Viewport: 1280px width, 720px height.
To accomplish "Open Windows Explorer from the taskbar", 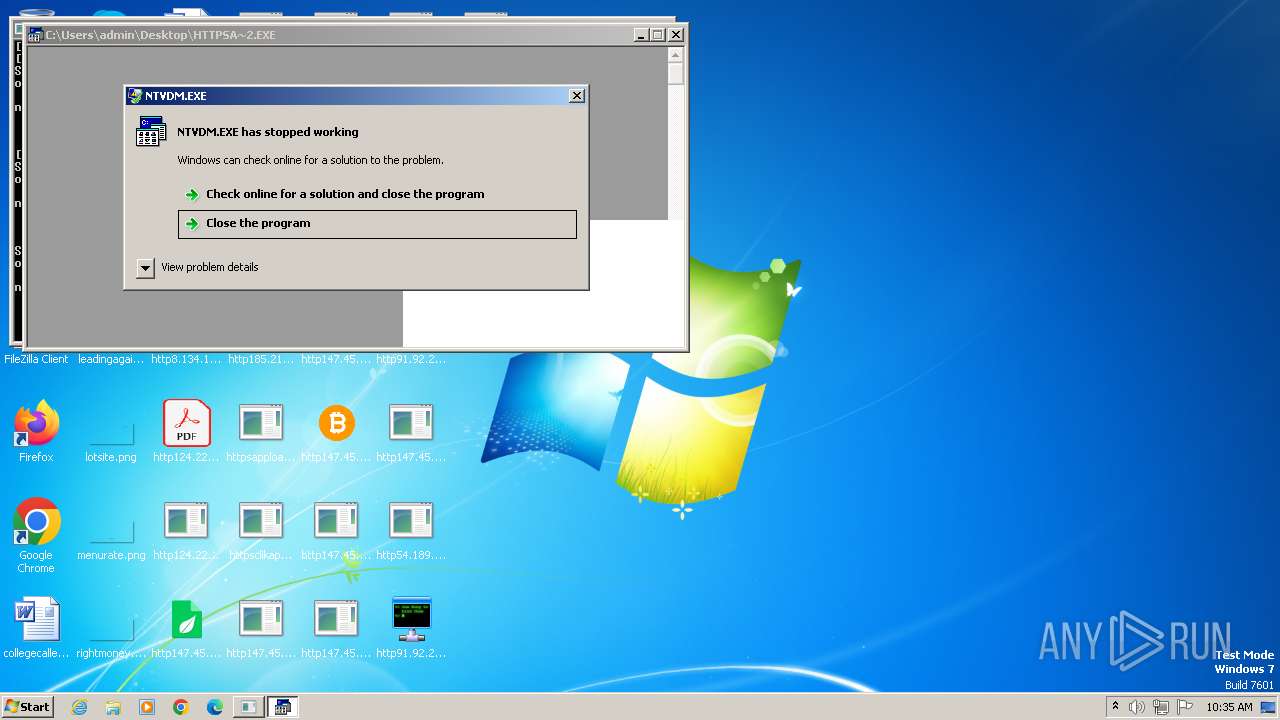I will click(x=113, y=707).
